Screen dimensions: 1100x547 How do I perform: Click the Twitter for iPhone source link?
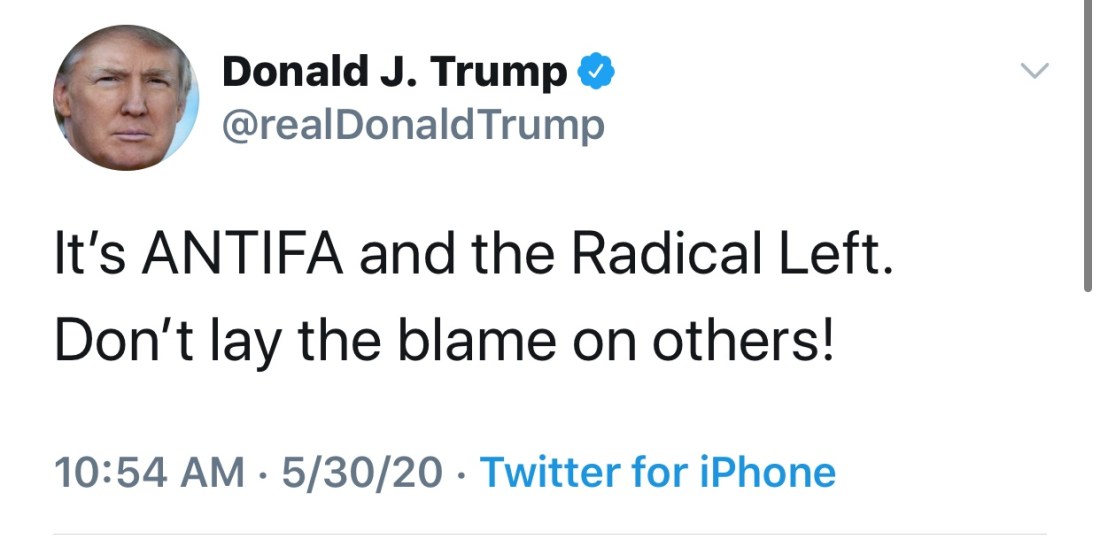(658, 472)
